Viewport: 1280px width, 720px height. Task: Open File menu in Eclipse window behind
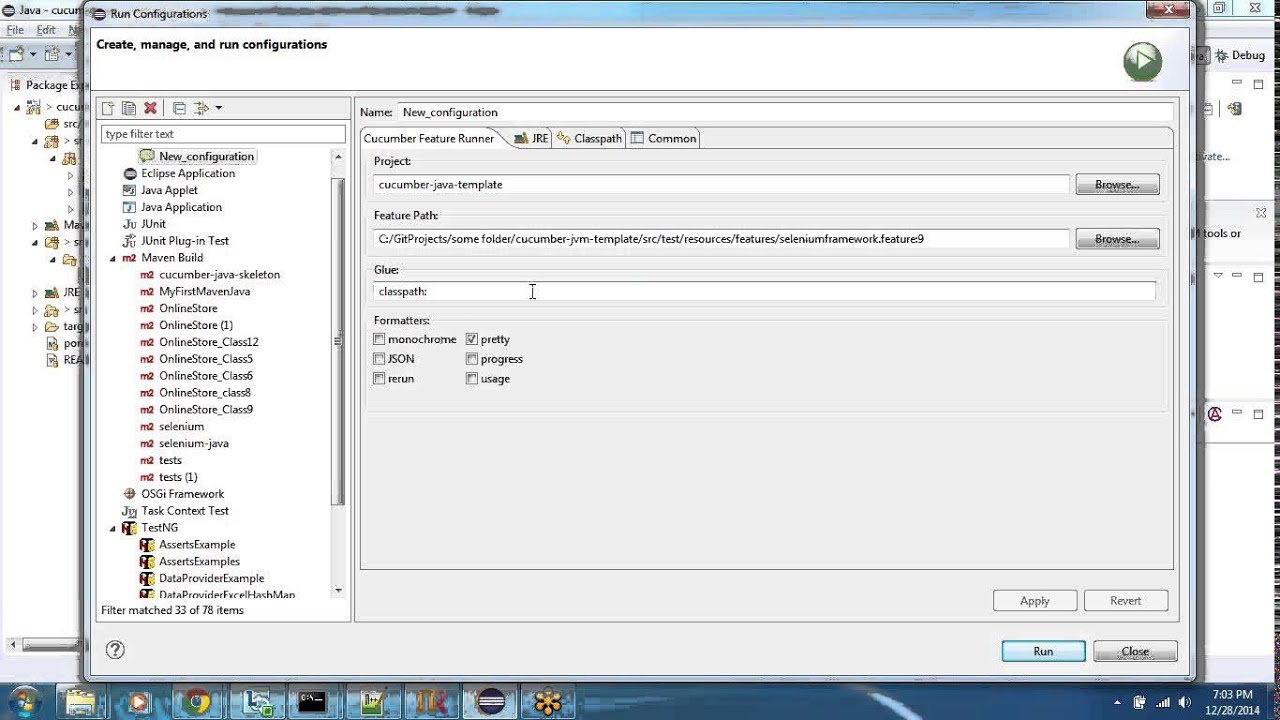[15, 30]
